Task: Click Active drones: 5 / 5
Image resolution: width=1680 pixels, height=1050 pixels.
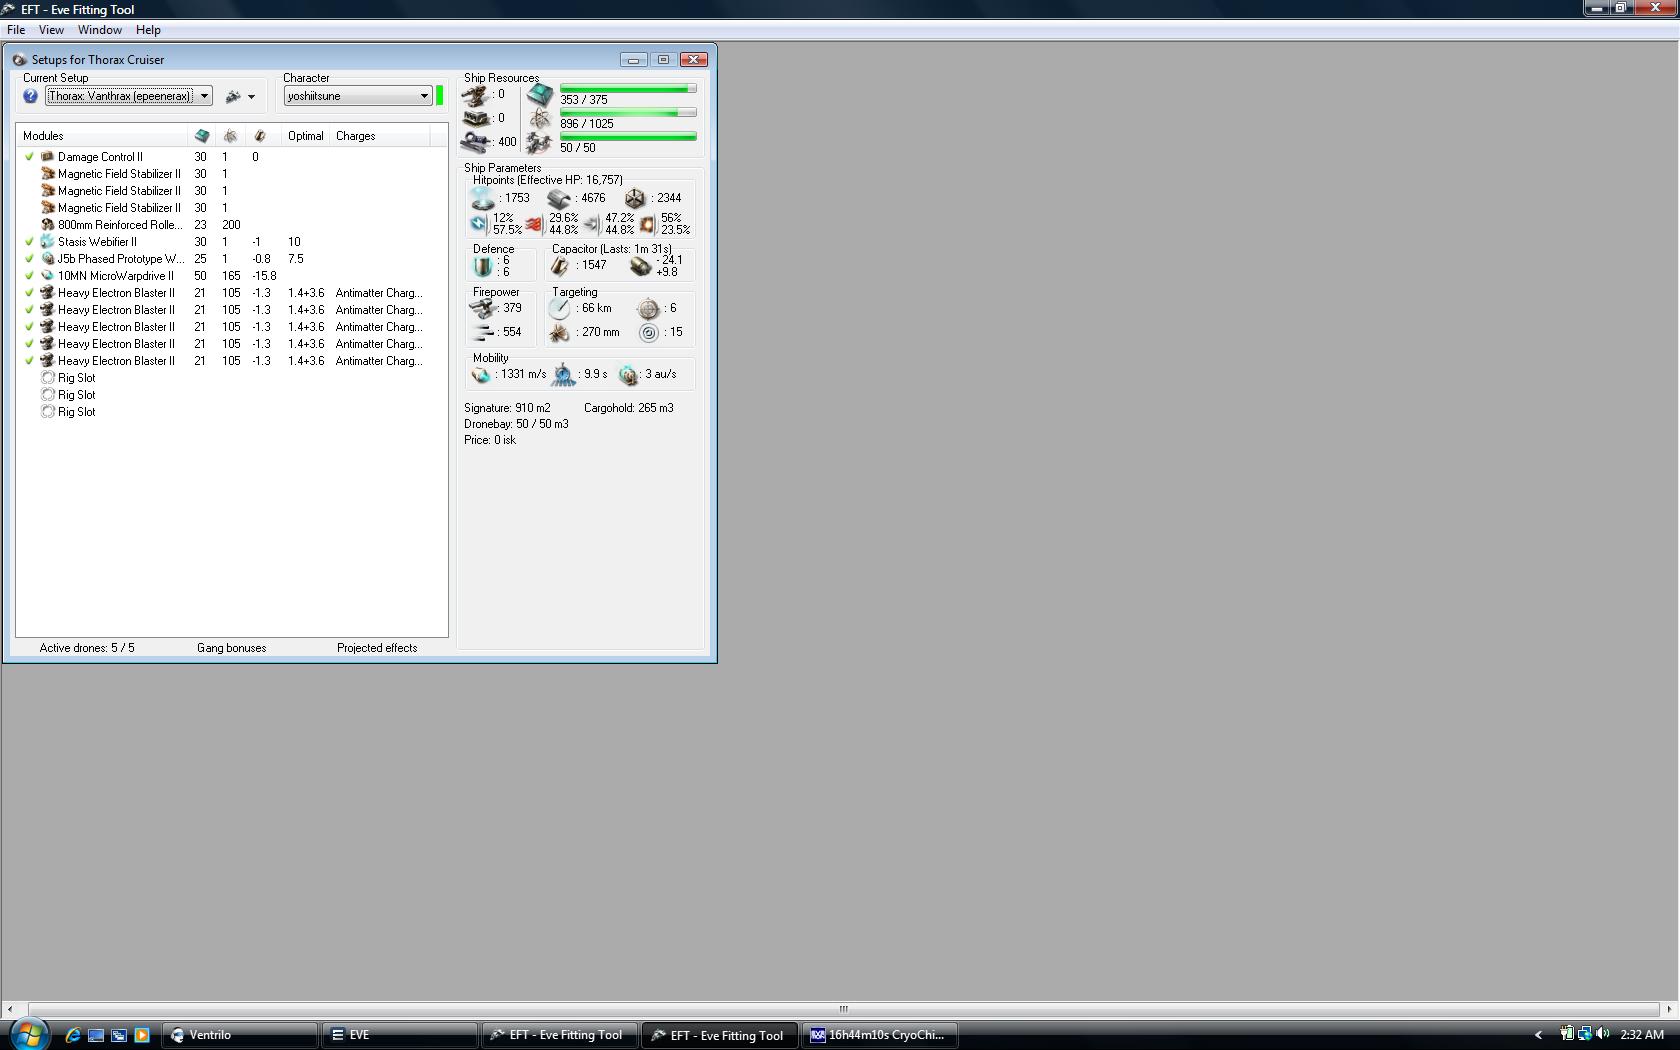Action: (87, 648)
